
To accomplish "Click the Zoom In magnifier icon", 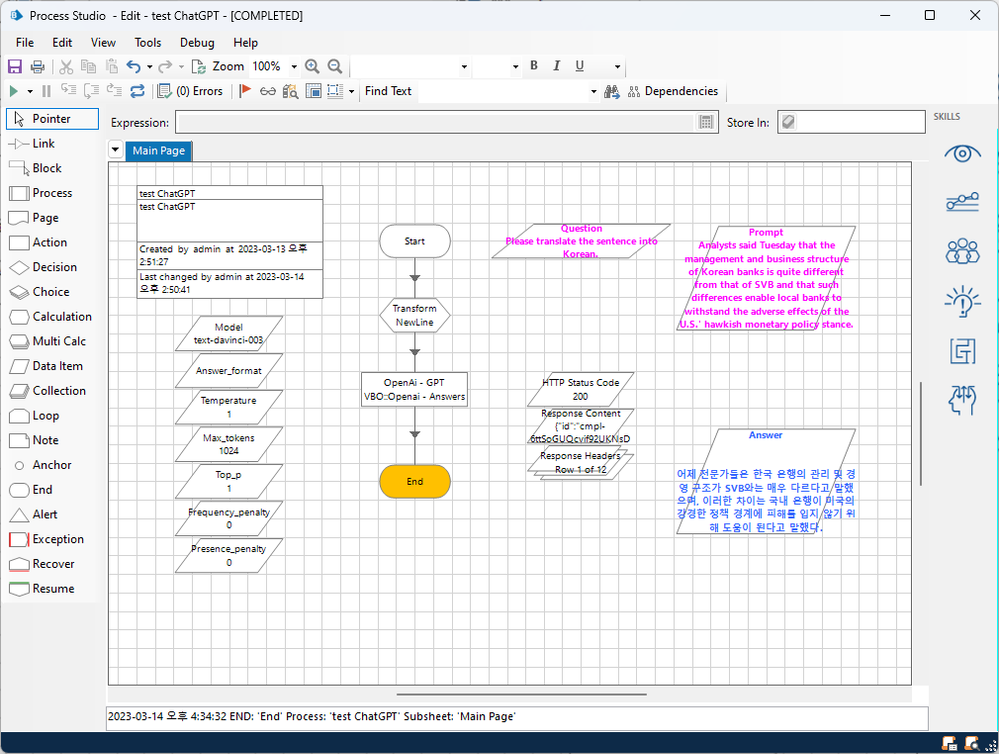I will pos(312,67).
